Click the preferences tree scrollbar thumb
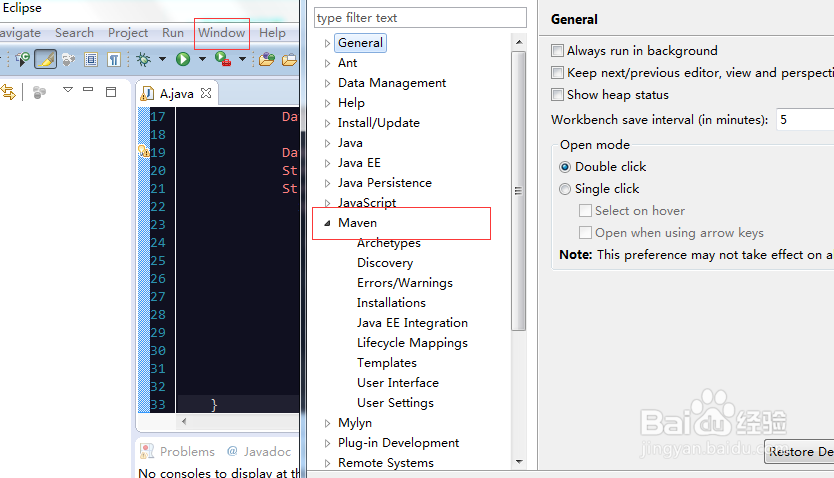 (x=519, y=191)
